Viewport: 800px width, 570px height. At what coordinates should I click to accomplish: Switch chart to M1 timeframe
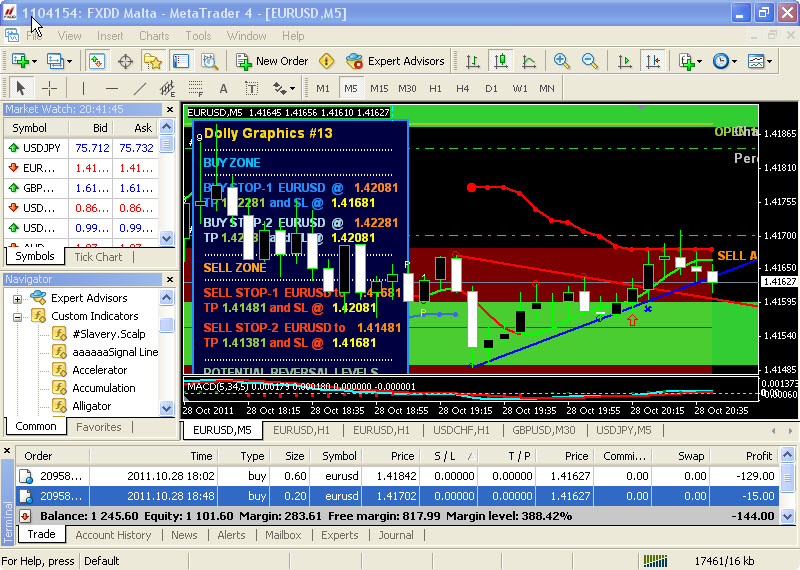click(x=322, y=88)
